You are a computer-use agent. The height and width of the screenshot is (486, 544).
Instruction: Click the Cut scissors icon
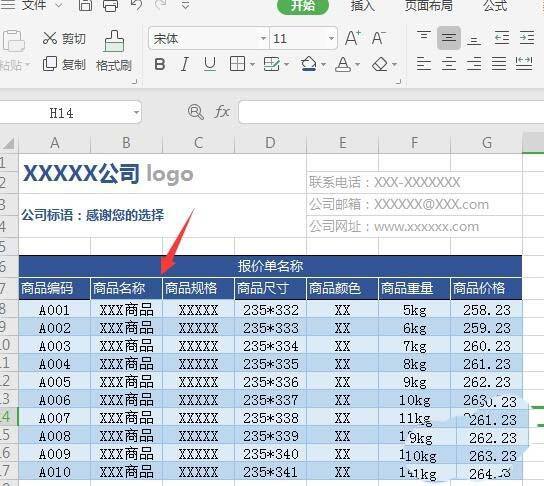[50, 38]
